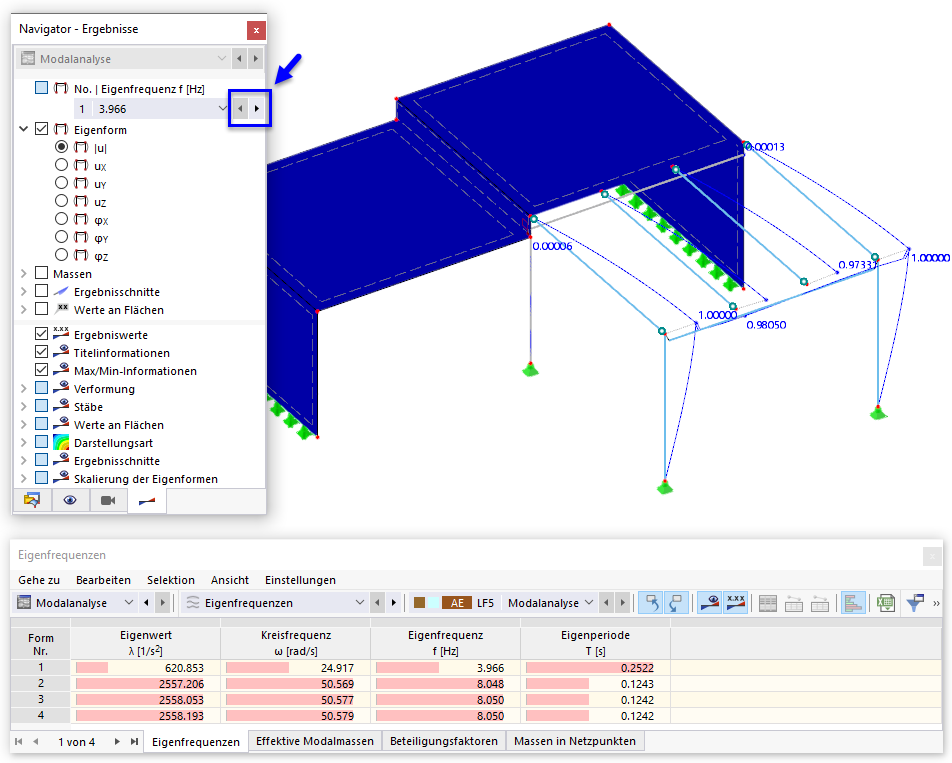Screen dimensions: 952x763
Task: Open the Ansicht menu
Action: pyautogui.click(x=230, y=580)
